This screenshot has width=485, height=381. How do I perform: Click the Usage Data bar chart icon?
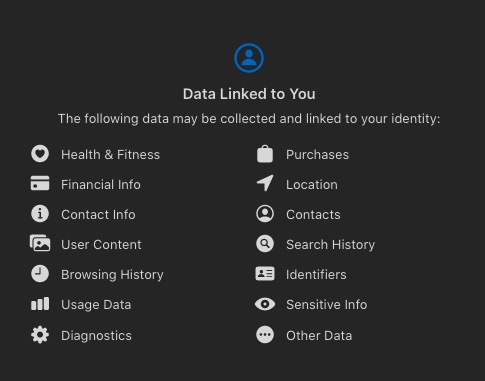click(x=40, y=304)
